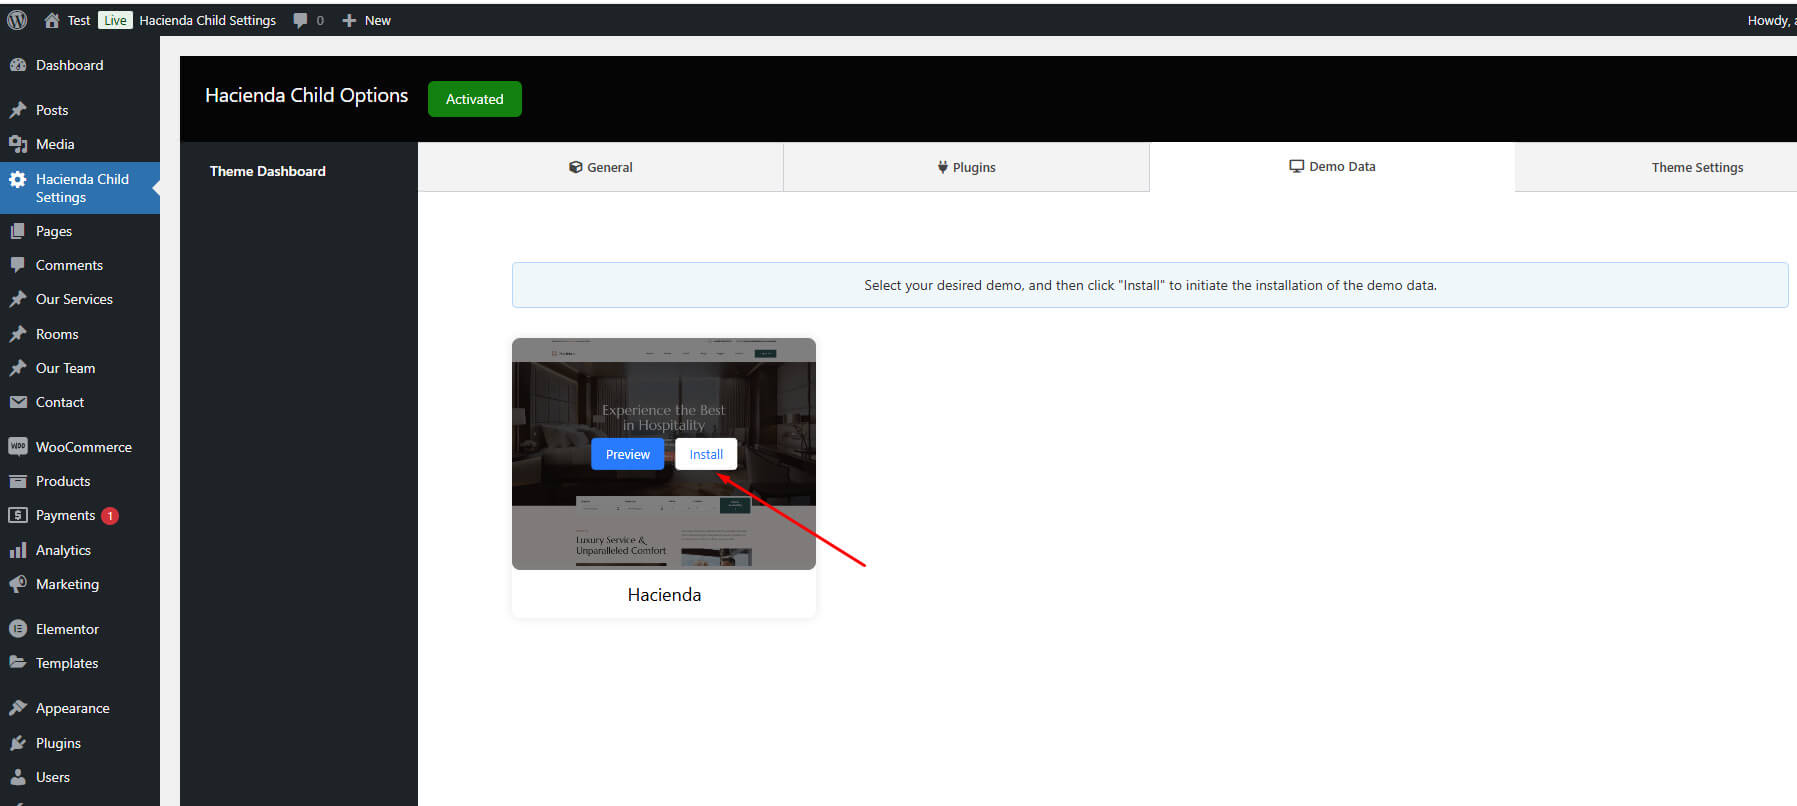Click the Dashboard gauge icon
Viewport: 1797px width, 806px height.
(x=18, y=65)
